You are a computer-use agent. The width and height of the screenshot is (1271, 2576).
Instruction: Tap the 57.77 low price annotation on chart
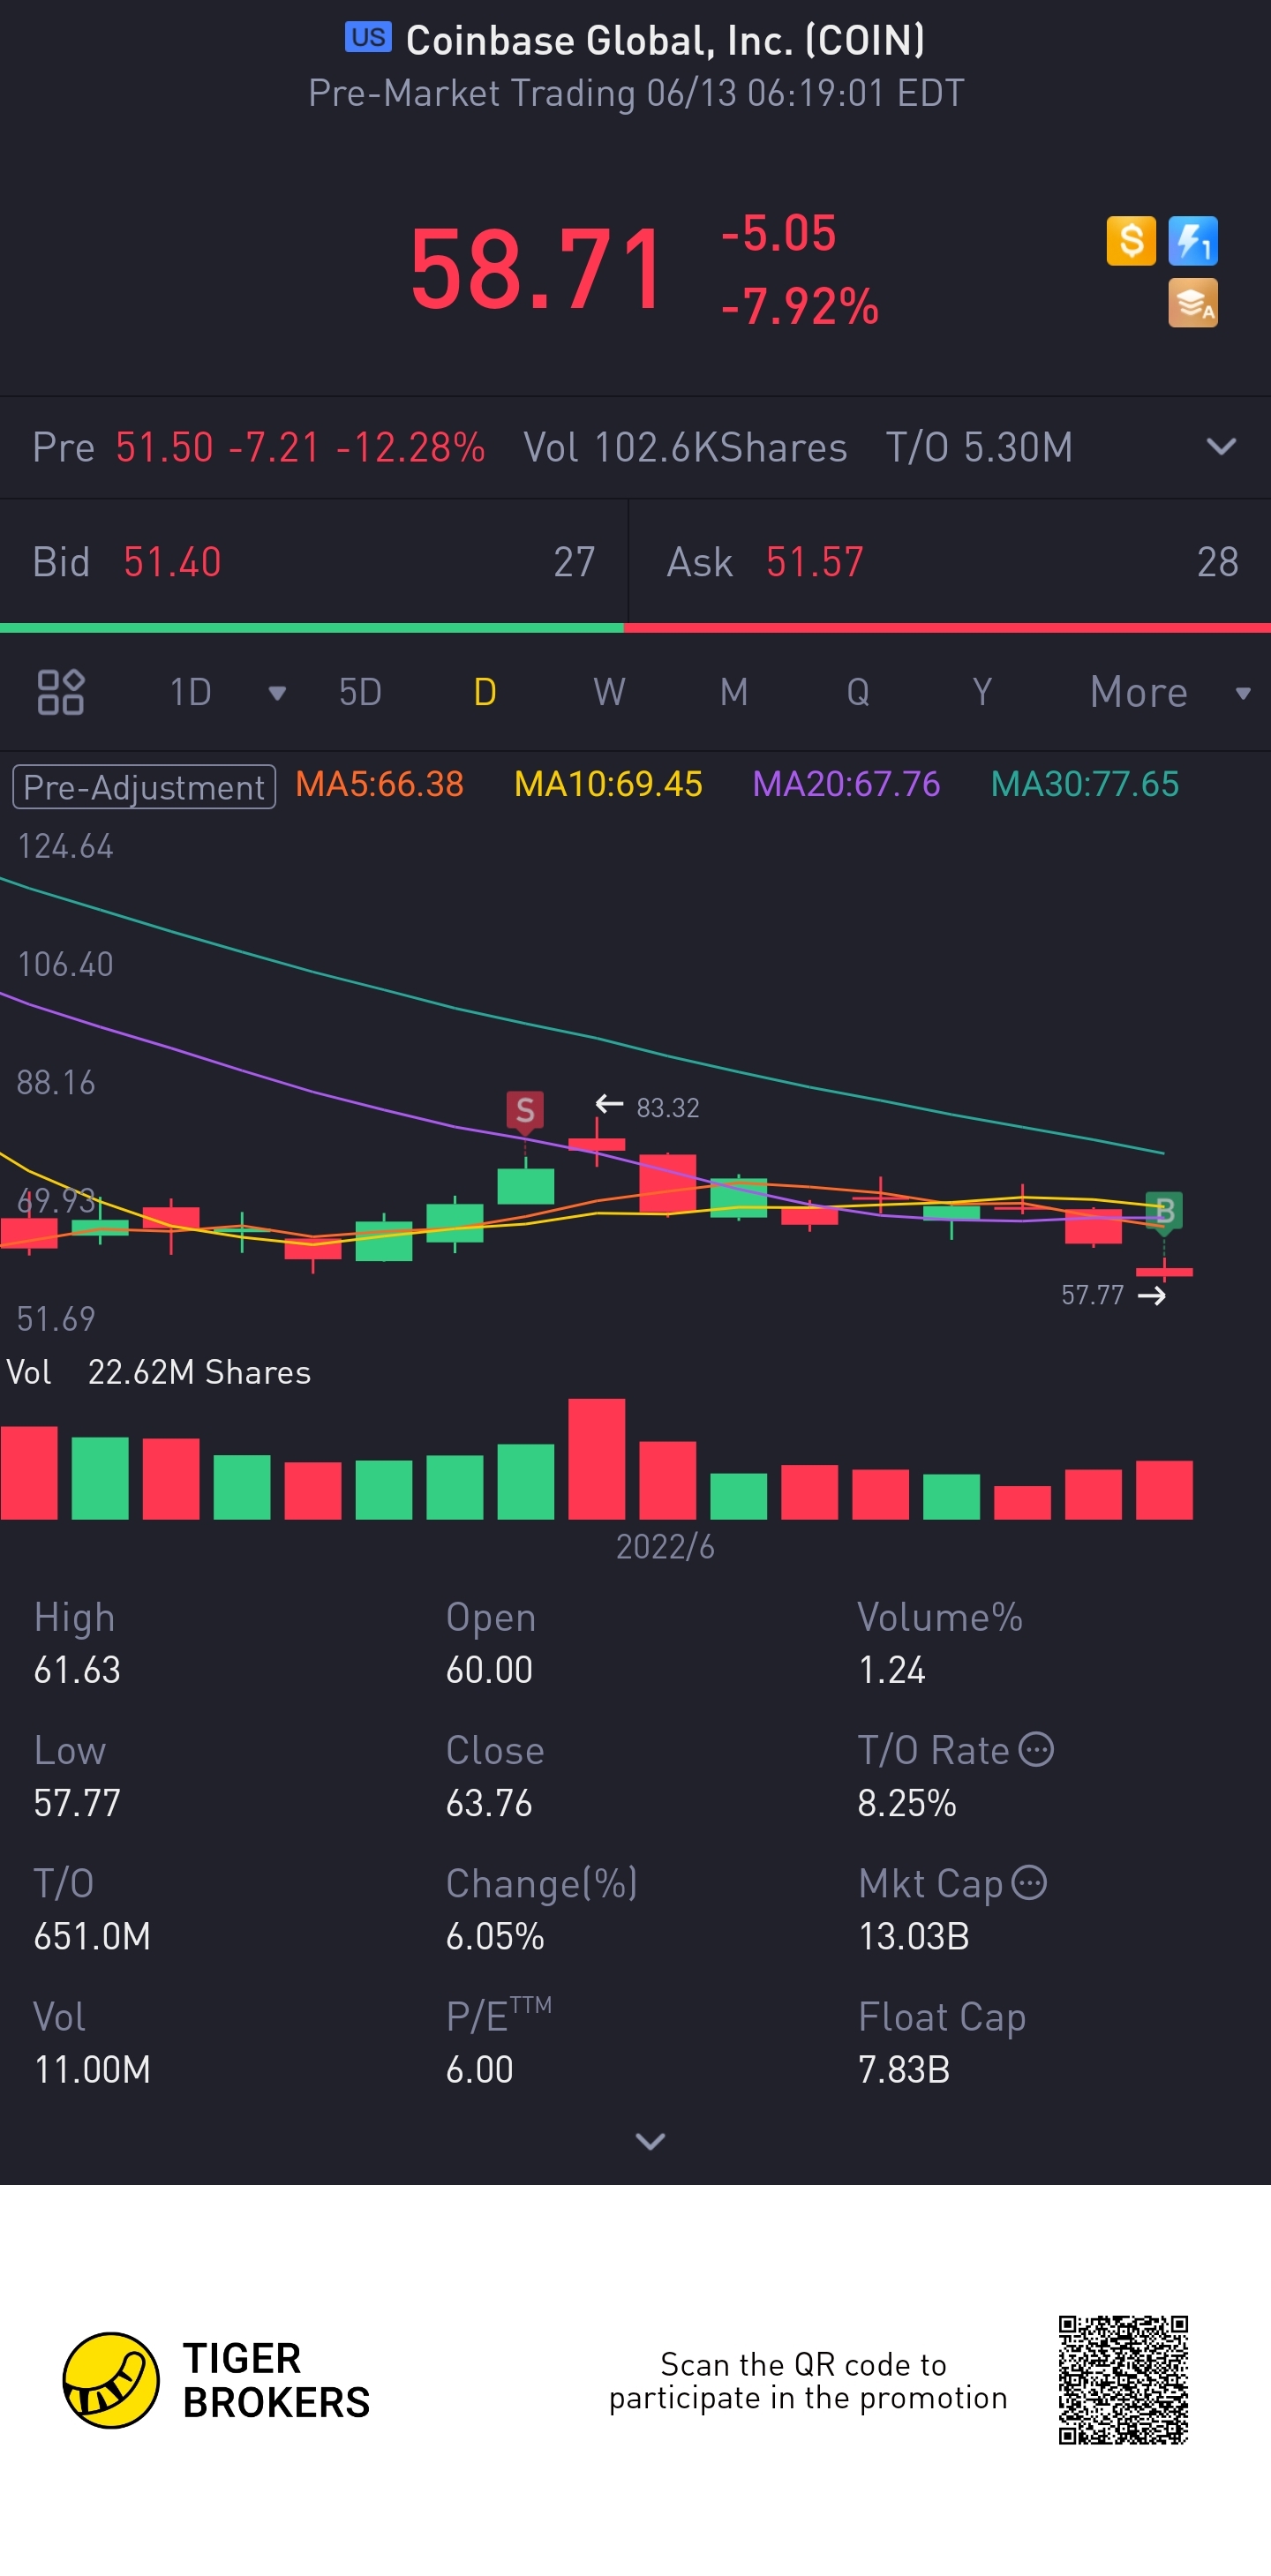coord(1092,1295)
